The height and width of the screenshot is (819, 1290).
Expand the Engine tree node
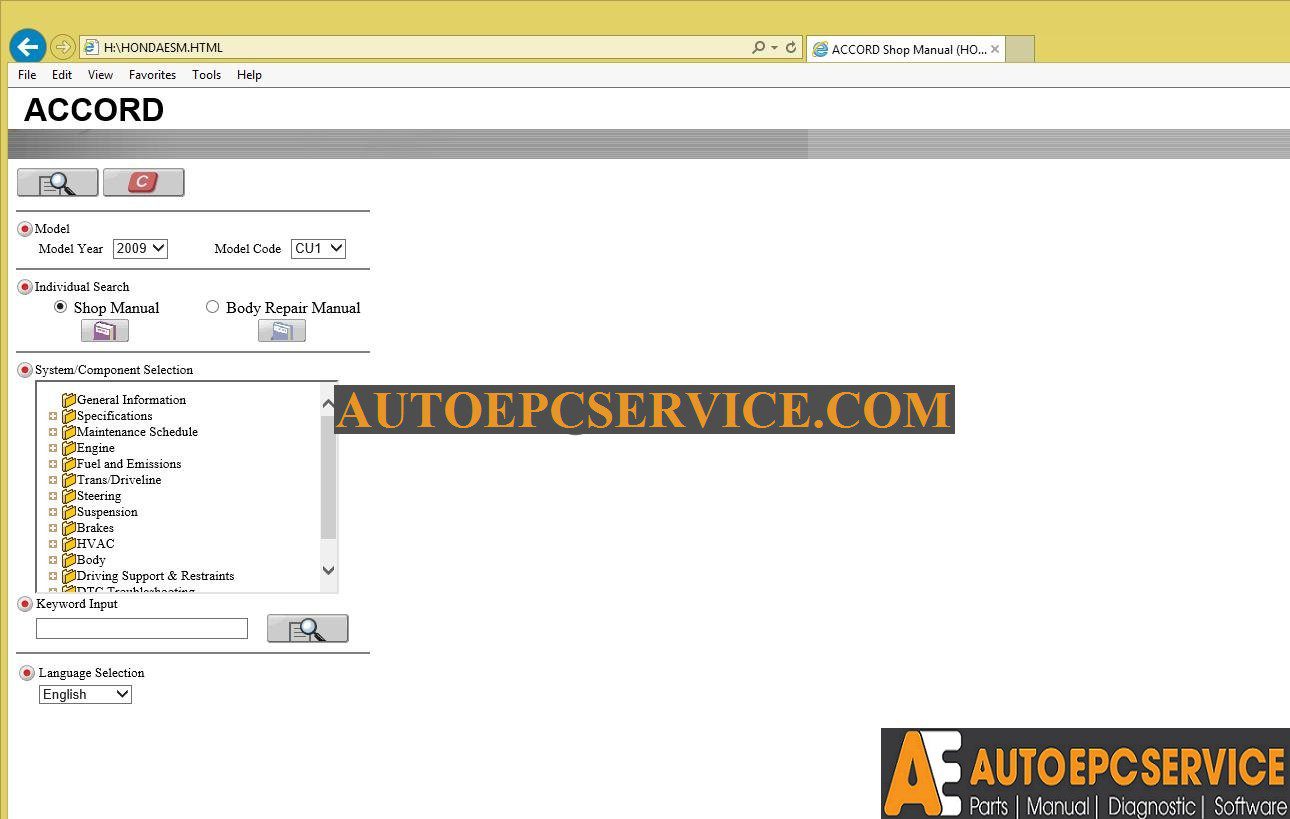[53, 448]
